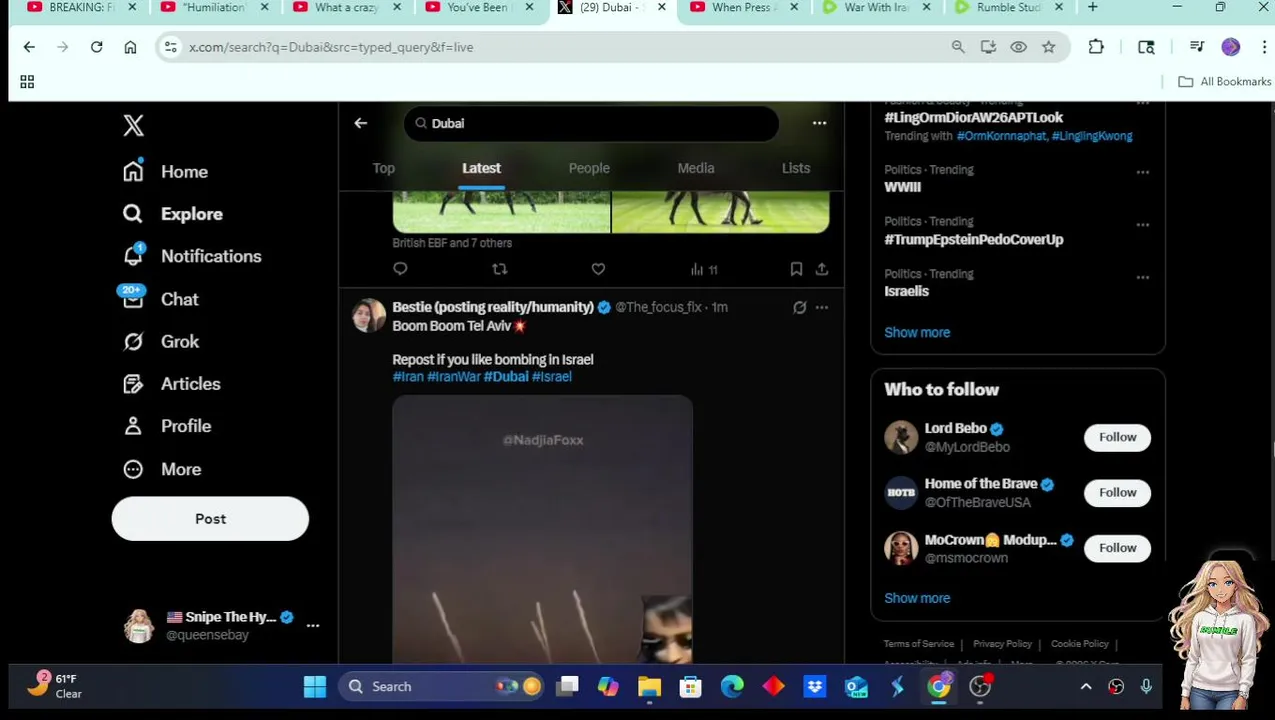Show hidden system tray icons
1275x720 pixels.
1086,687
